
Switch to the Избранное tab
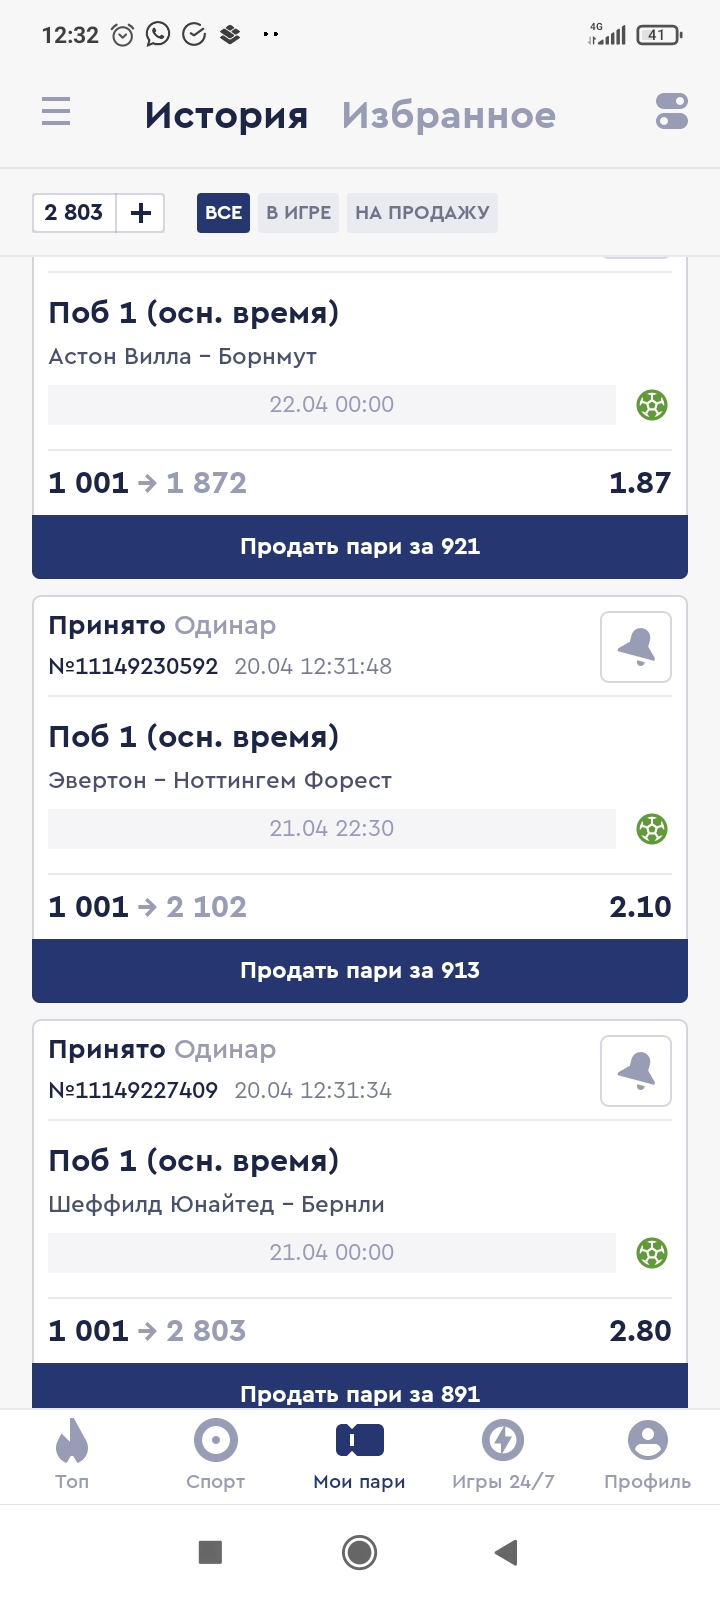pos(448,116)
